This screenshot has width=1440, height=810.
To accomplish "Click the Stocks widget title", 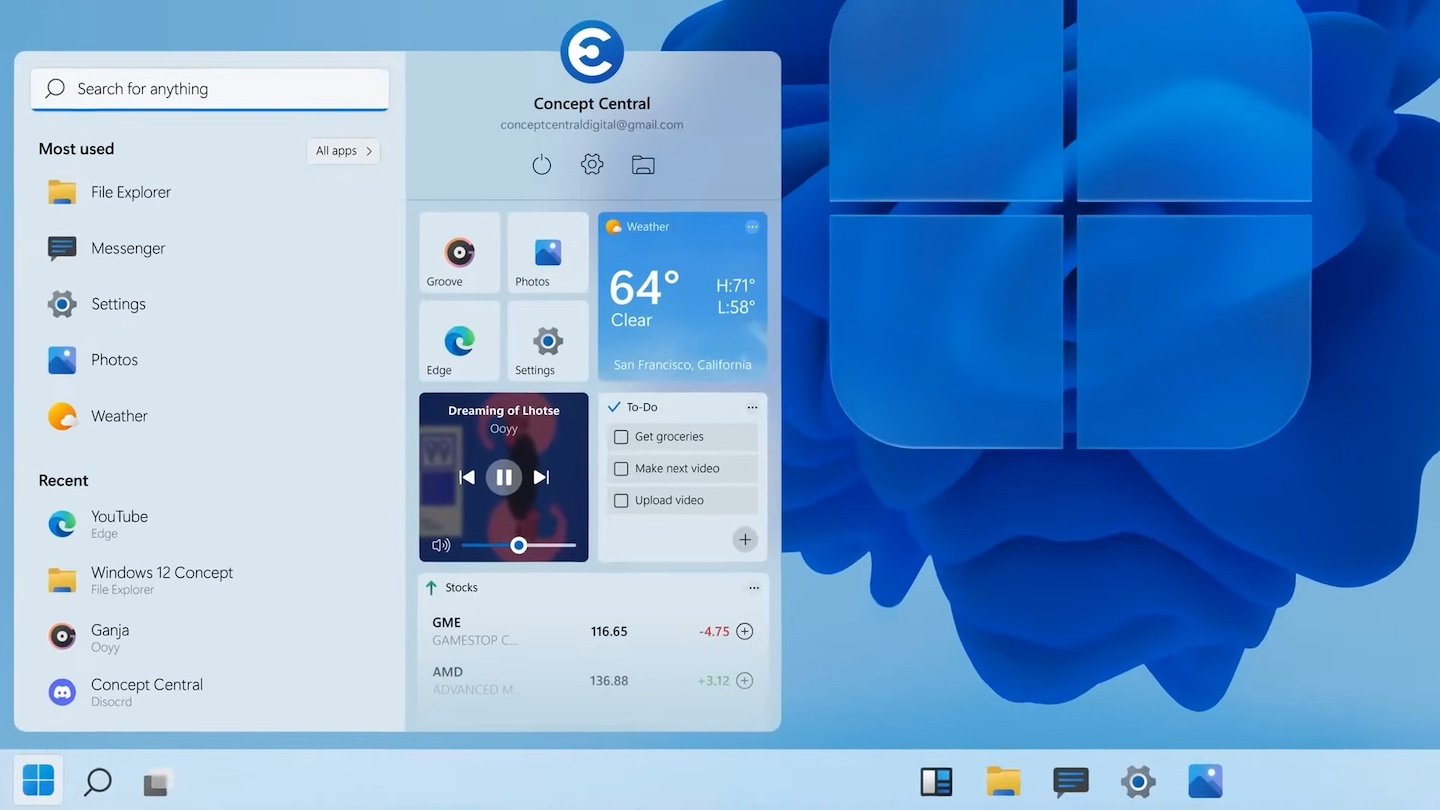I will (462, 588).
